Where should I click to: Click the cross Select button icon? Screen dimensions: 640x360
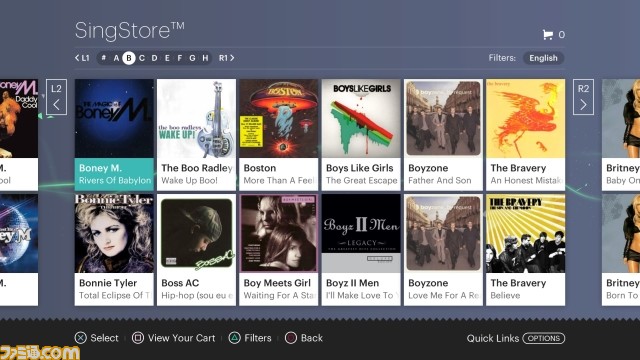click(81, 338)
